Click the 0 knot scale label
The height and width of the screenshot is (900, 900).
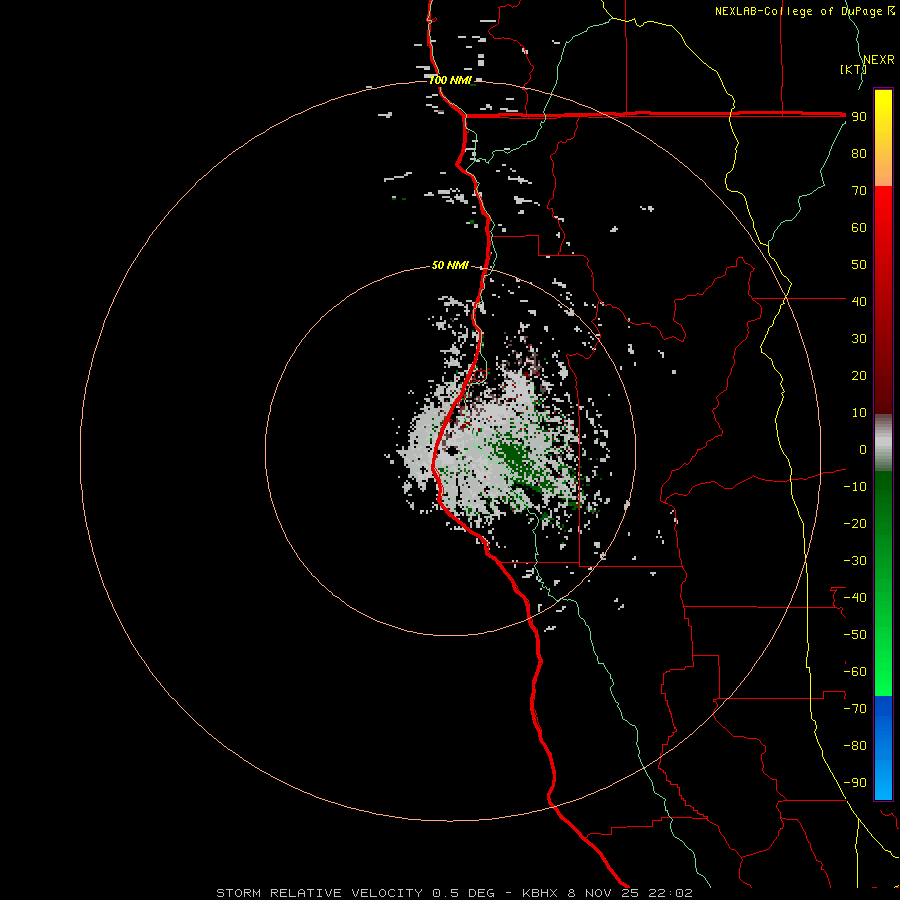pos(863,449)
